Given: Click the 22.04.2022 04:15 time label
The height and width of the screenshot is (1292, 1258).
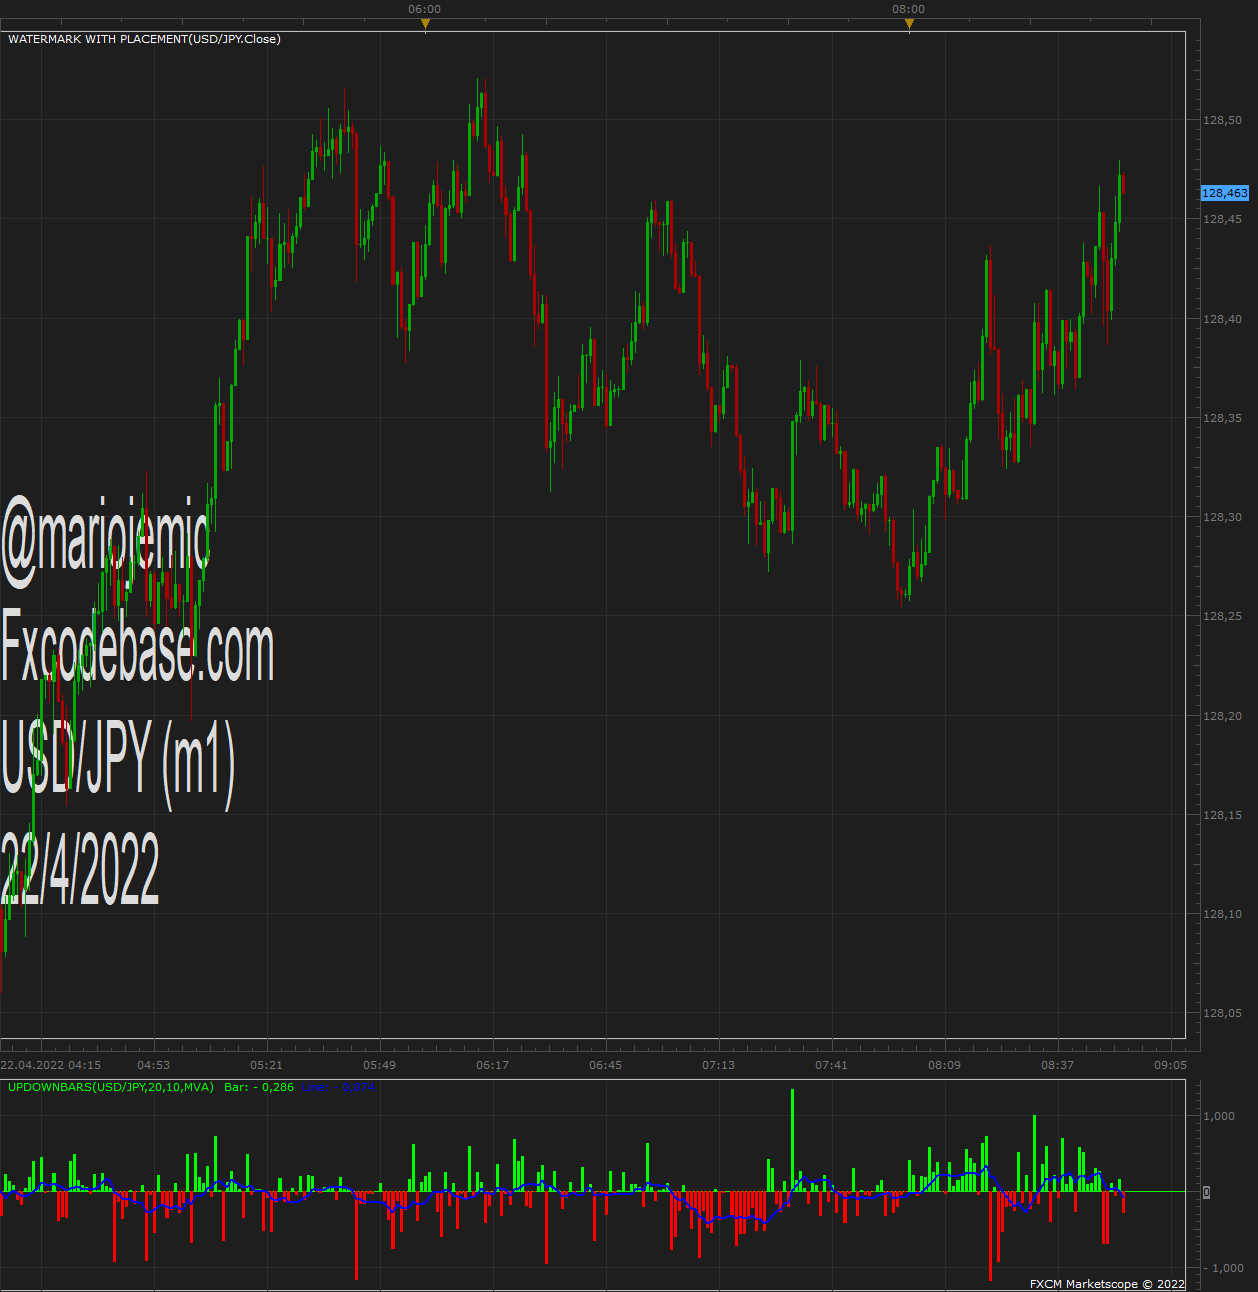Looking at the screenshot, I should [51, 1065].
